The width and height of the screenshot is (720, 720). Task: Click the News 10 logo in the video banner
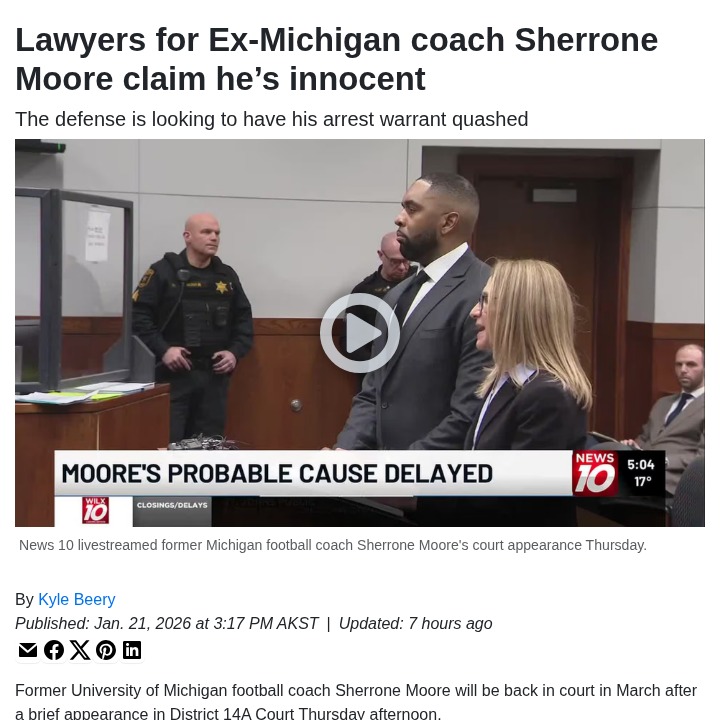tap(595, 473)
